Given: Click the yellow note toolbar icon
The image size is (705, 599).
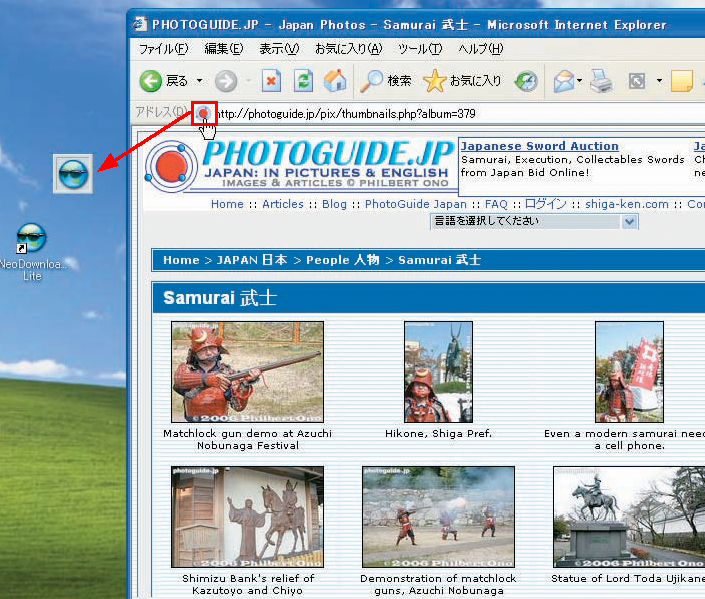Looking at the screenshot, I should 682,81.
